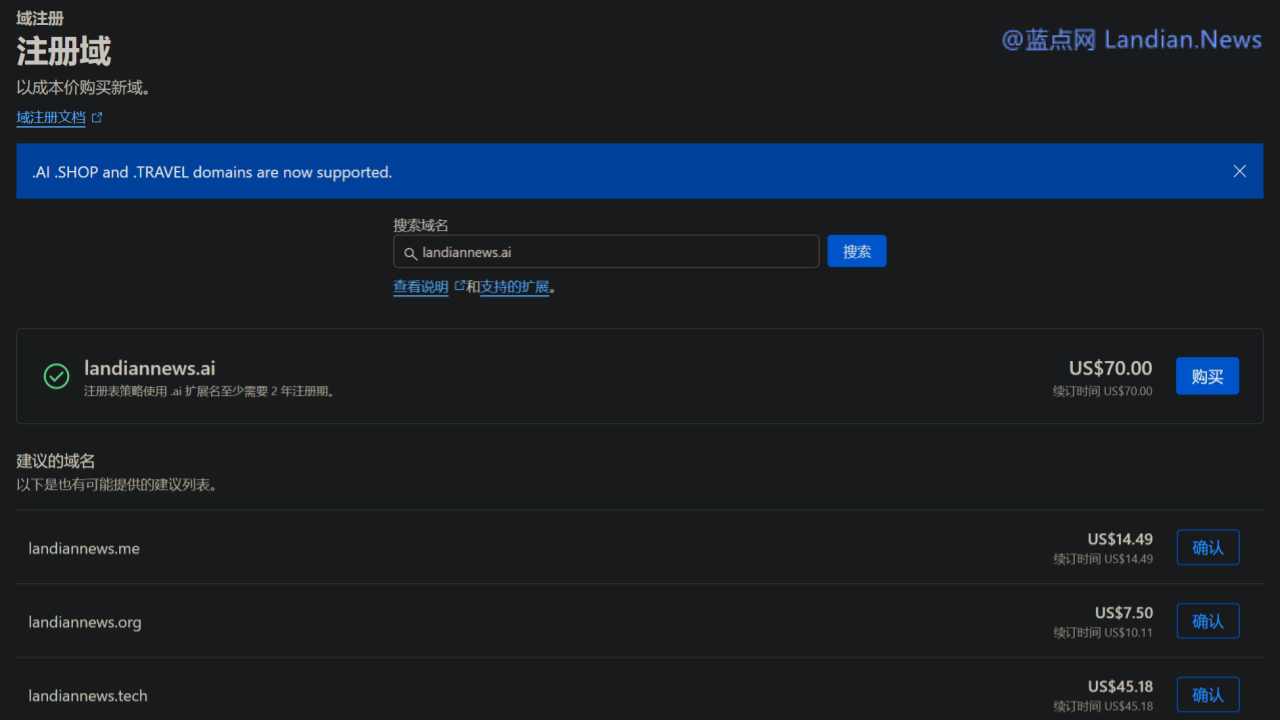This screenshot has height=720, width=1280.
Task: Click the US$70.00 price for landiannews.ai
Action: coord(1110,368)
